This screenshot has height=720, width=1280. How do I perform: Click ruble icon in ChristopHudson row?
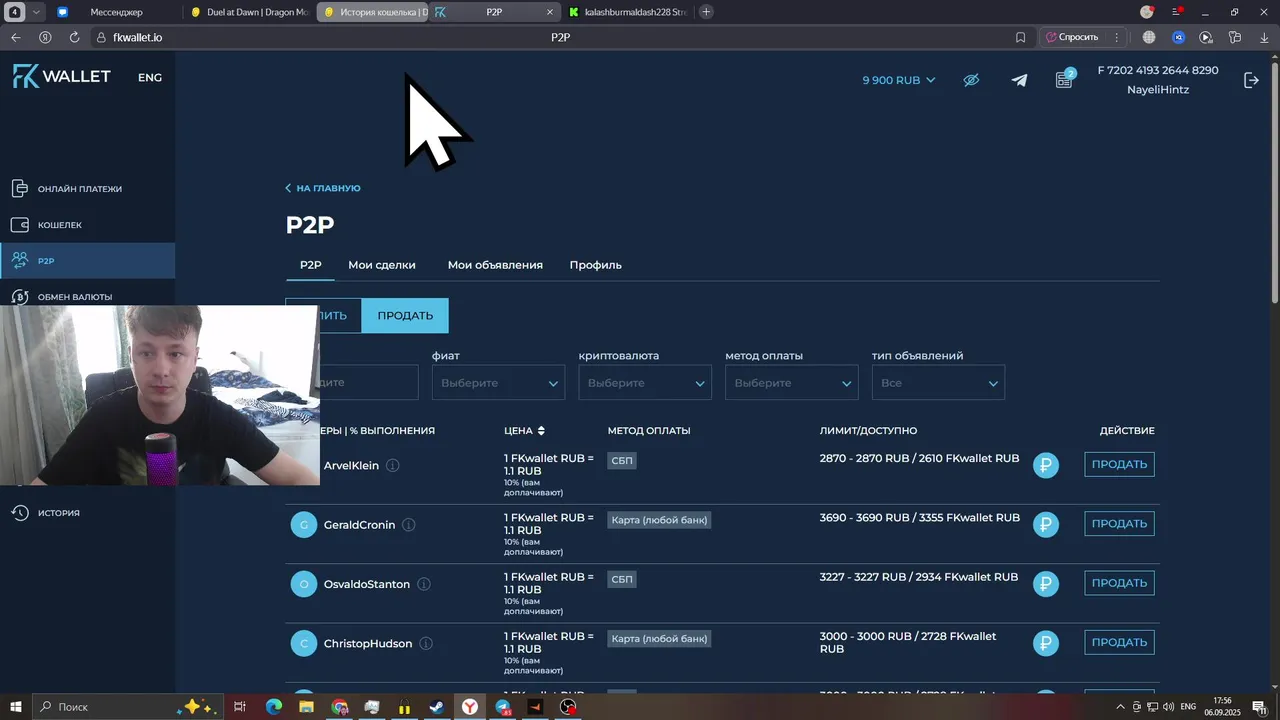coord(1046,643)
